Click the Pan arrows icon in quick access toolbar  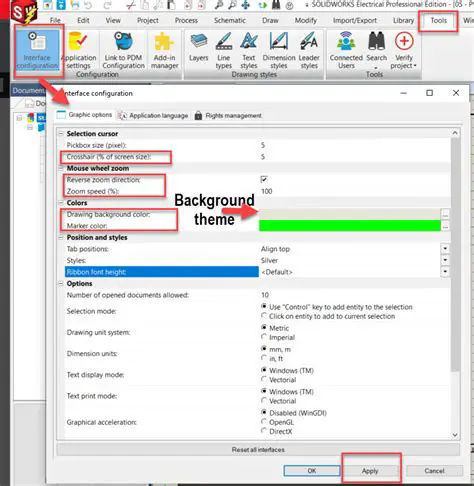click(246, 5)
